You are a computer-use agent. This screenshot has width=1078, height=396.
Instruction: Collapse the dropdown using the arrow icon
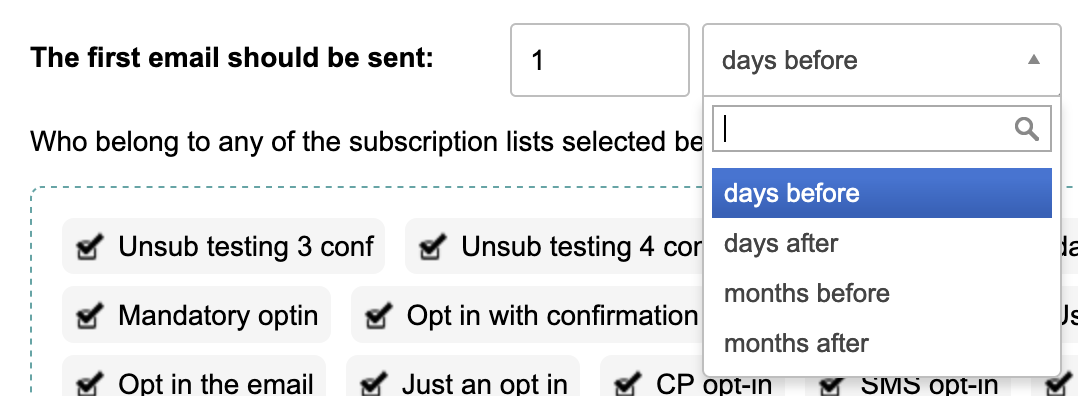[1033, 60]
